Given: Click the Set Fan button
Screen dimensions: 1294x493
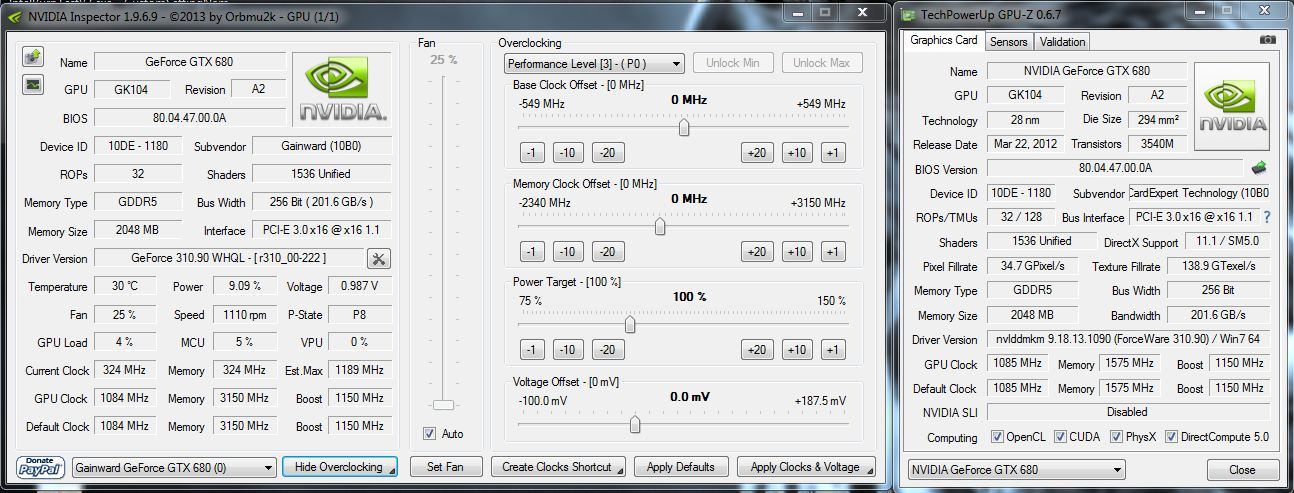Looking at the screenshot, I should point(445,467).
